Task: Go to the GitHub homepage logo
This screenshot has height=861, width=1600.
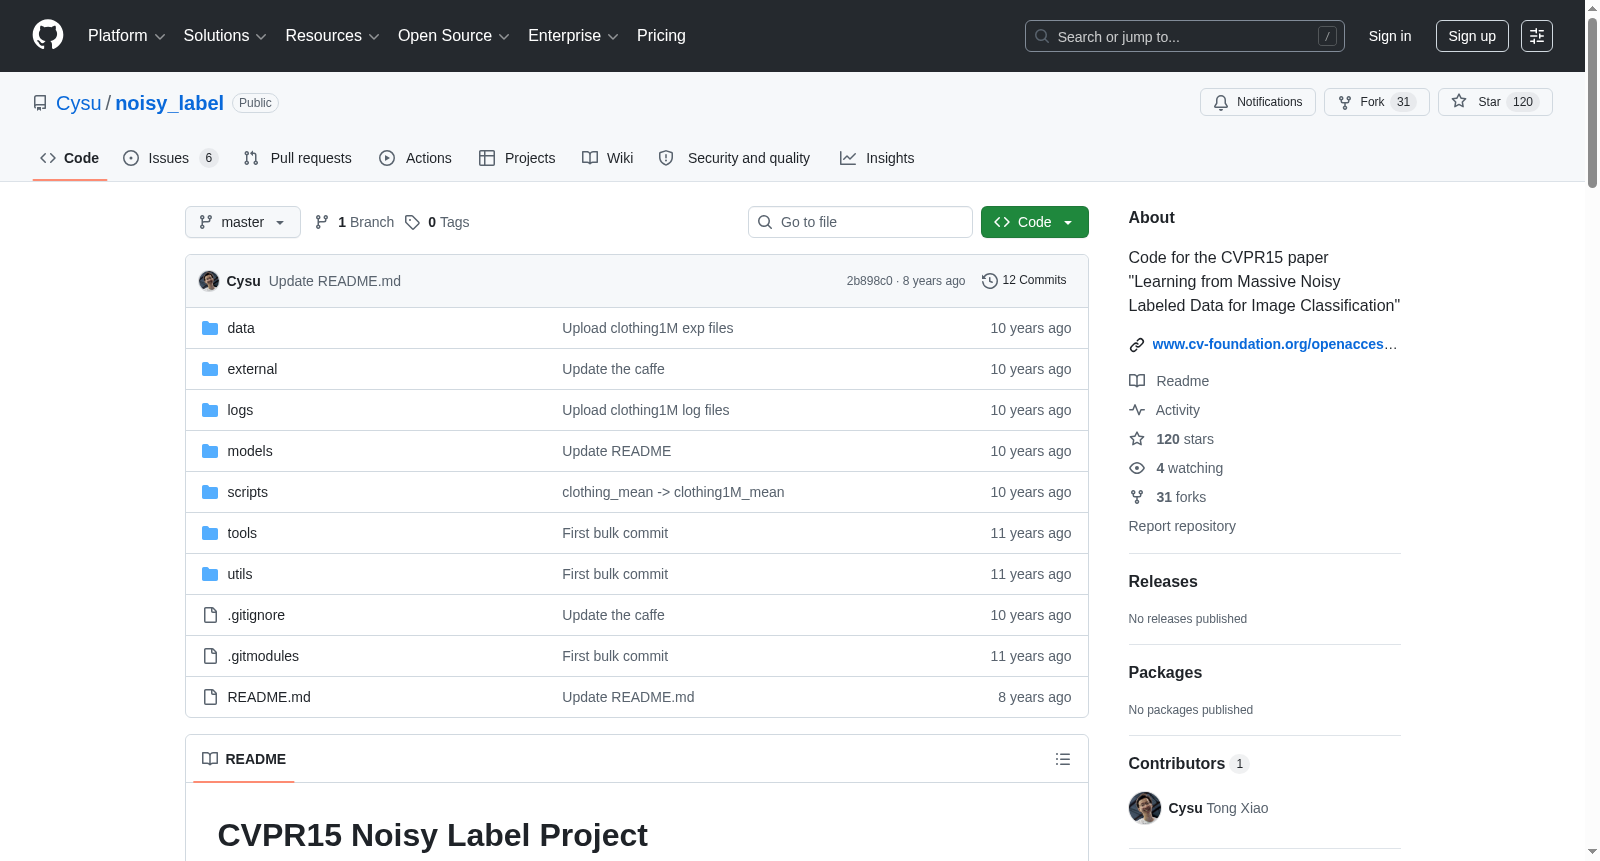Action: pyautogui.click(x=48, y=36)
